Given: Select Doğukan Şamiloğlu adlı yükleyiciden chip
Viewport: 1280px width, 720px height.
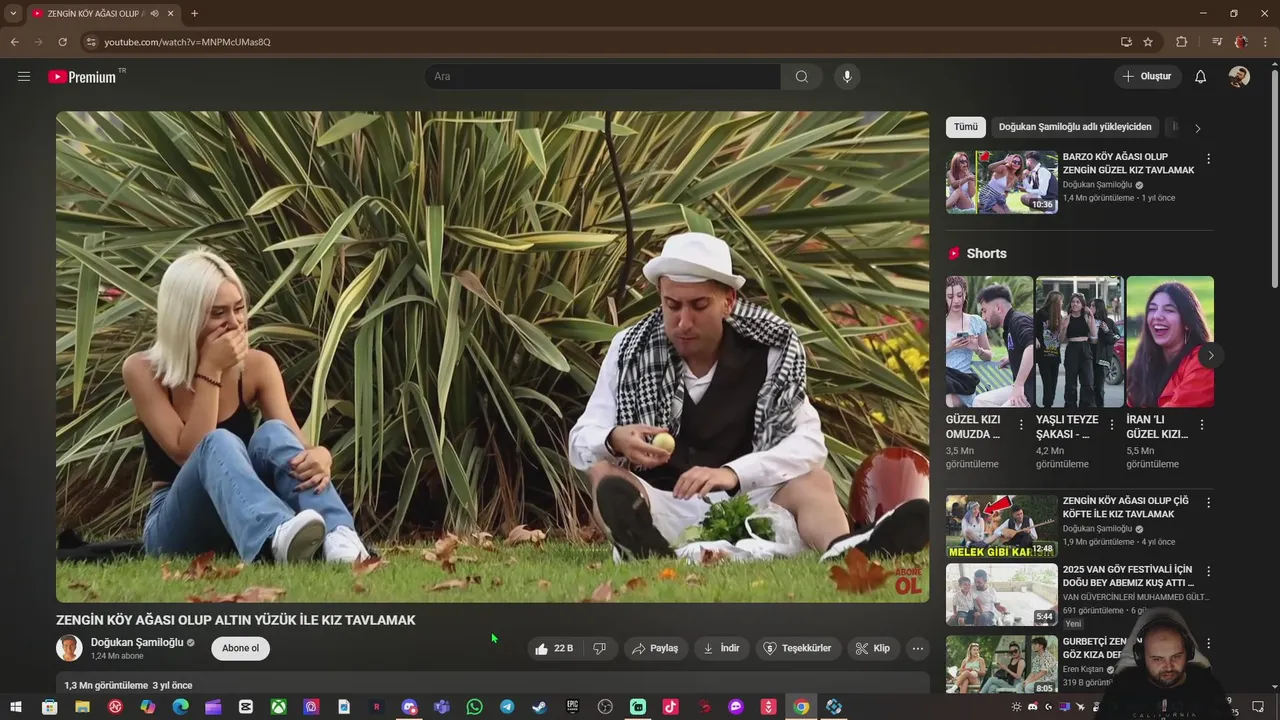Looking at the screenshot, I should (1075, 127).
